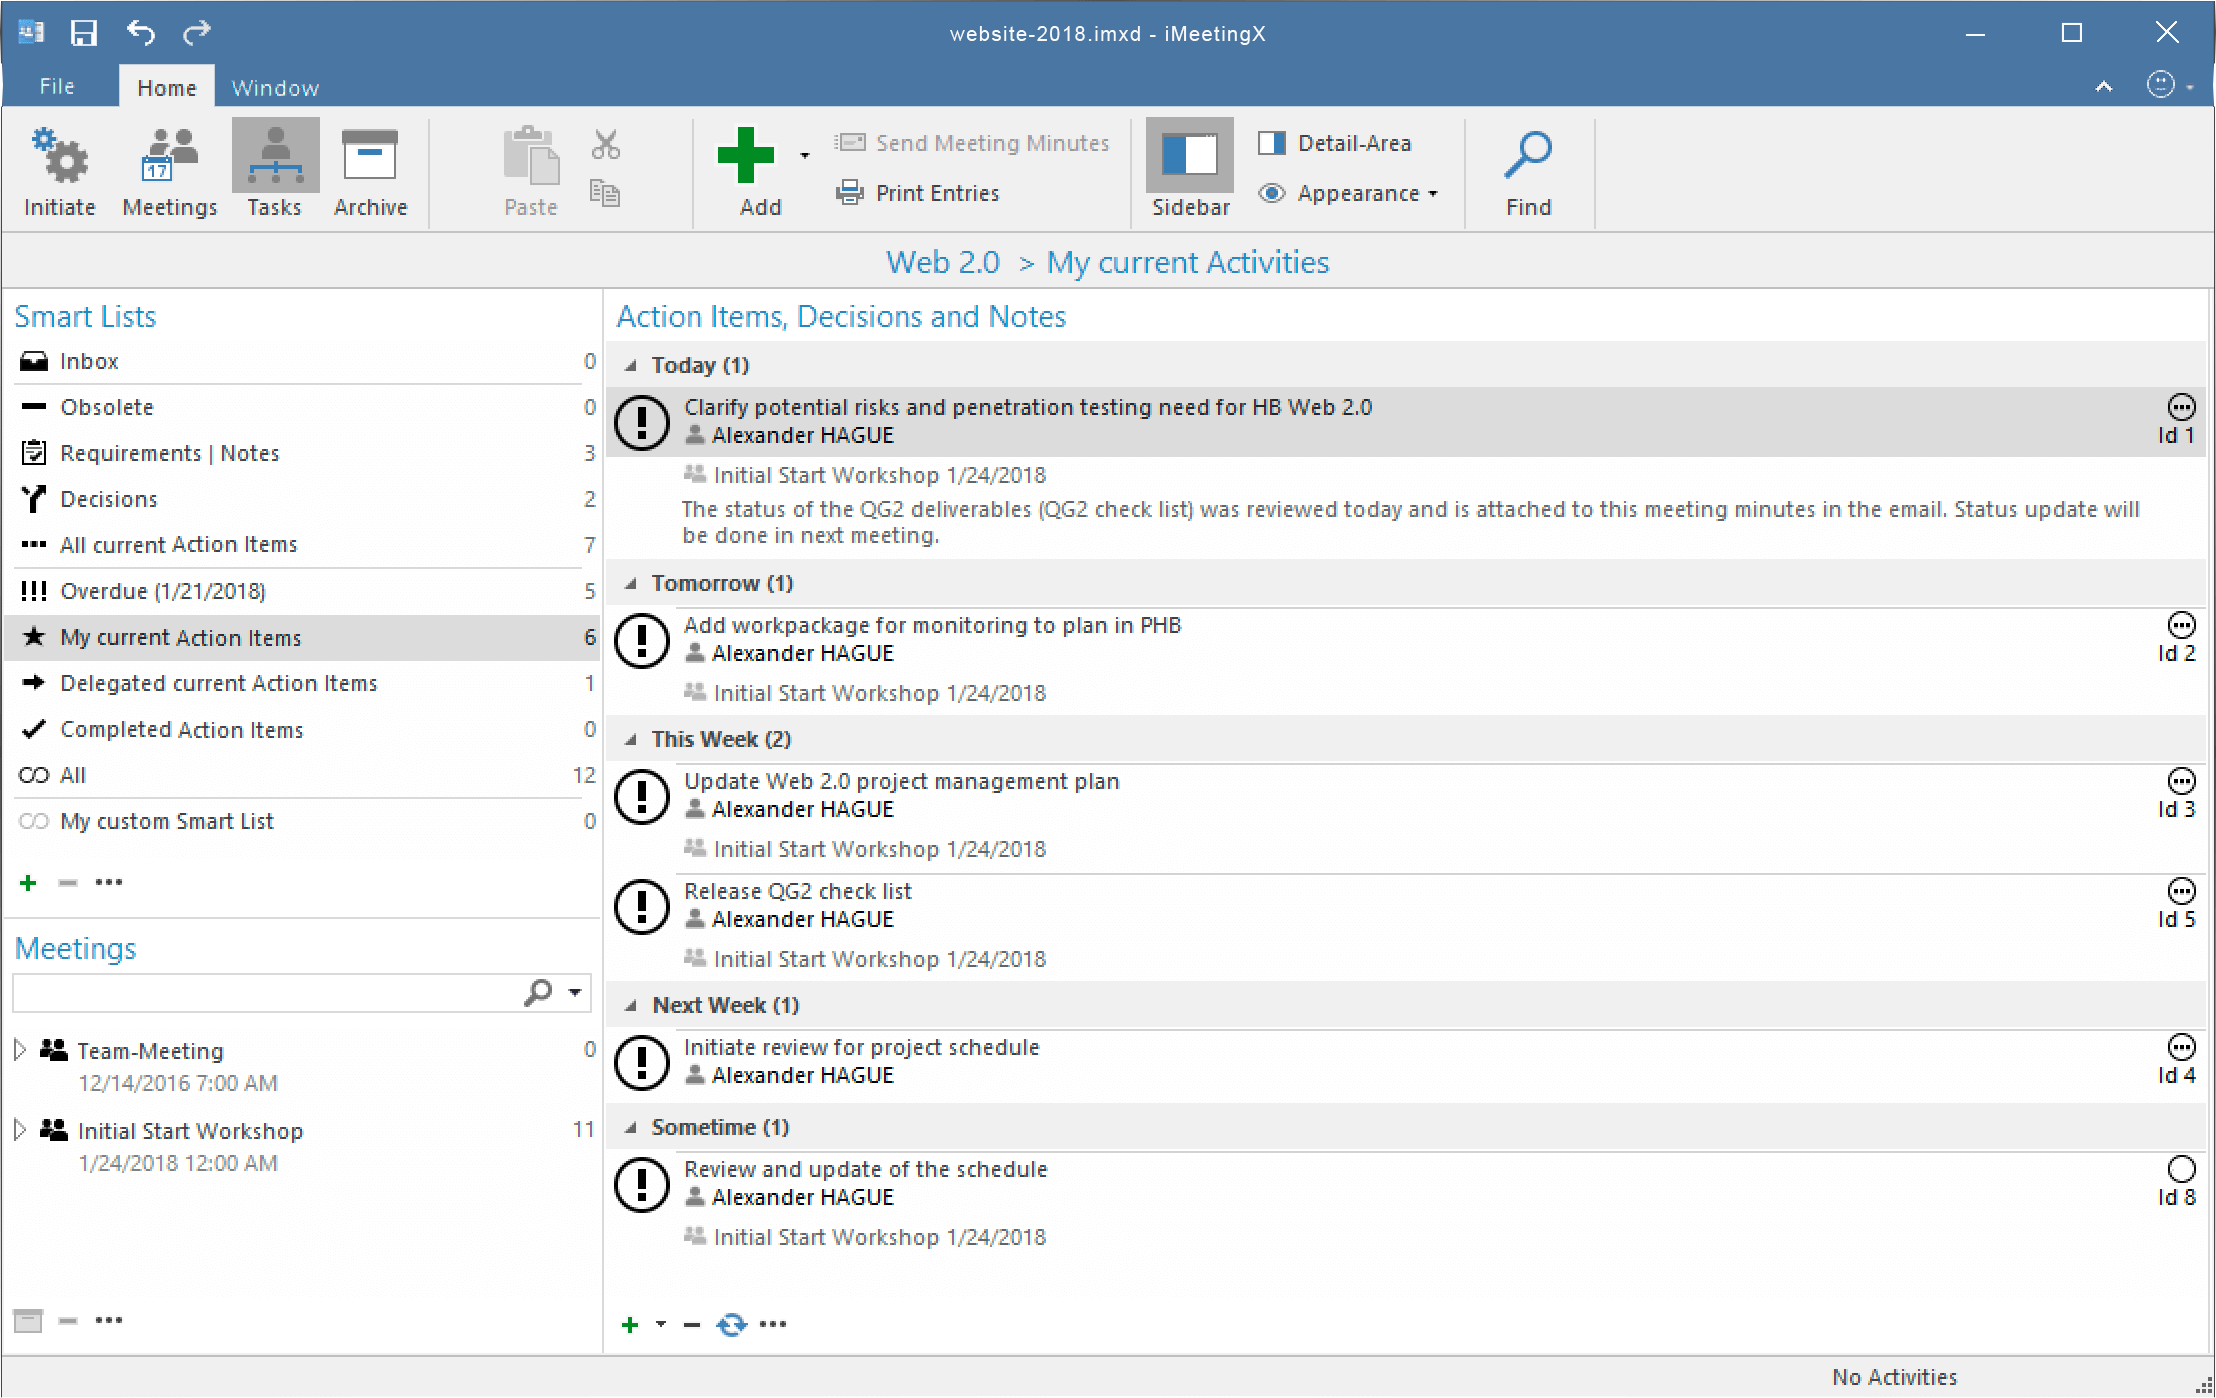Click the Save icon in title bar
2216x1398 pixels.
[x=84, y=33]
